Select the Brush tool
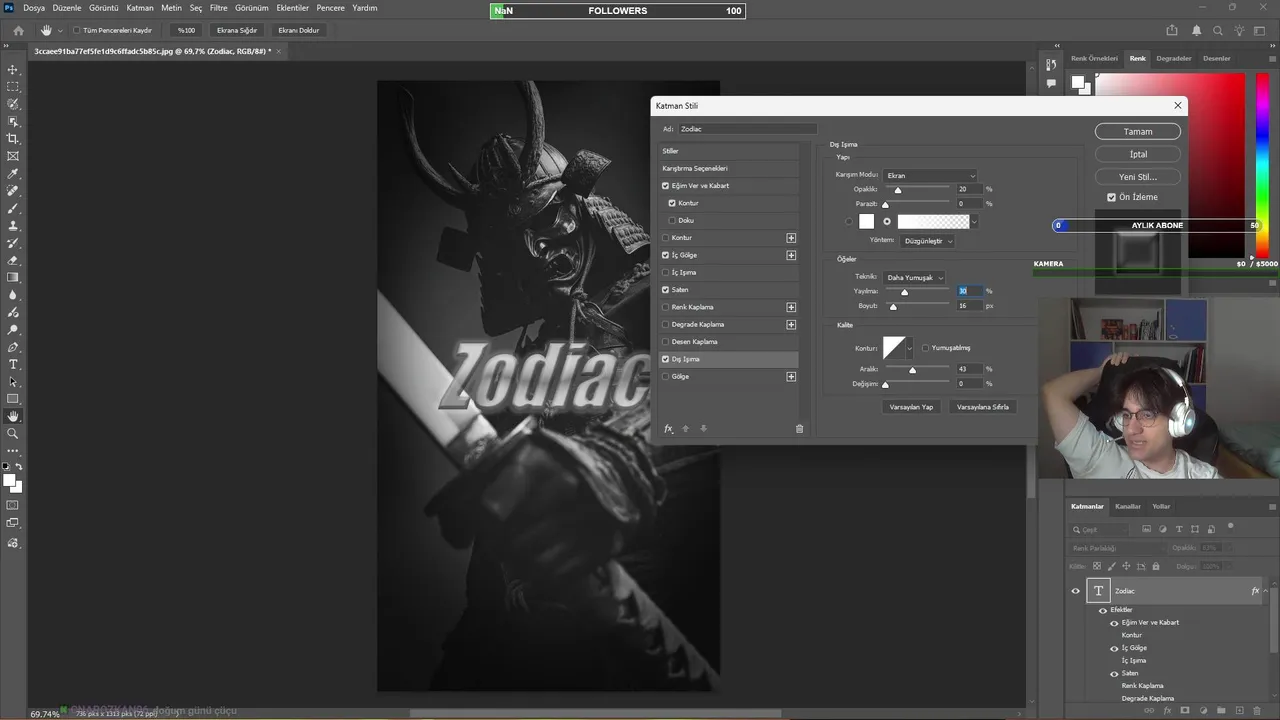The width and height of the screenshot is (1280, 720). coord(13,208)
